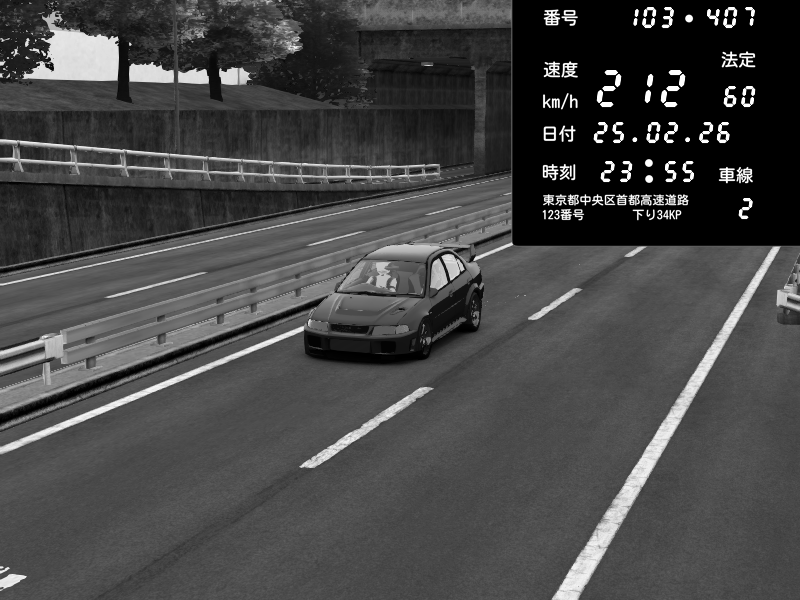
Task: Click the 速度 speed label
Action: 560,70
